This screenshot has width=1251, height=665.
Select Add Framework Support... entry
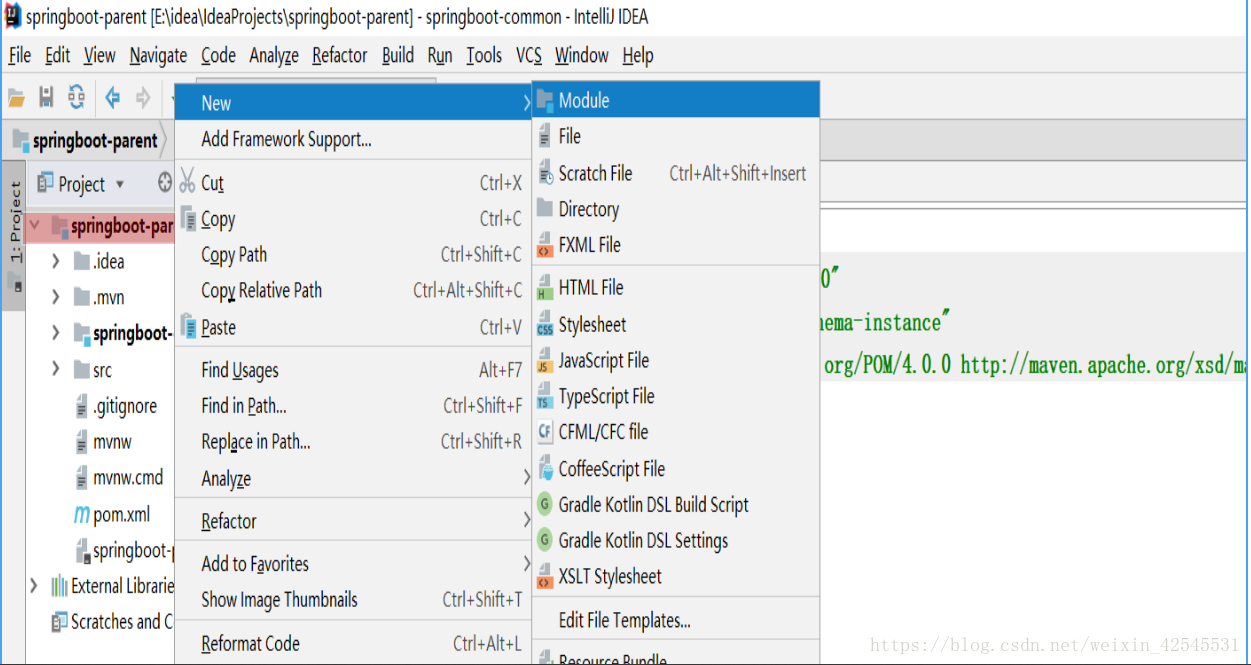(x=353, y=140)
